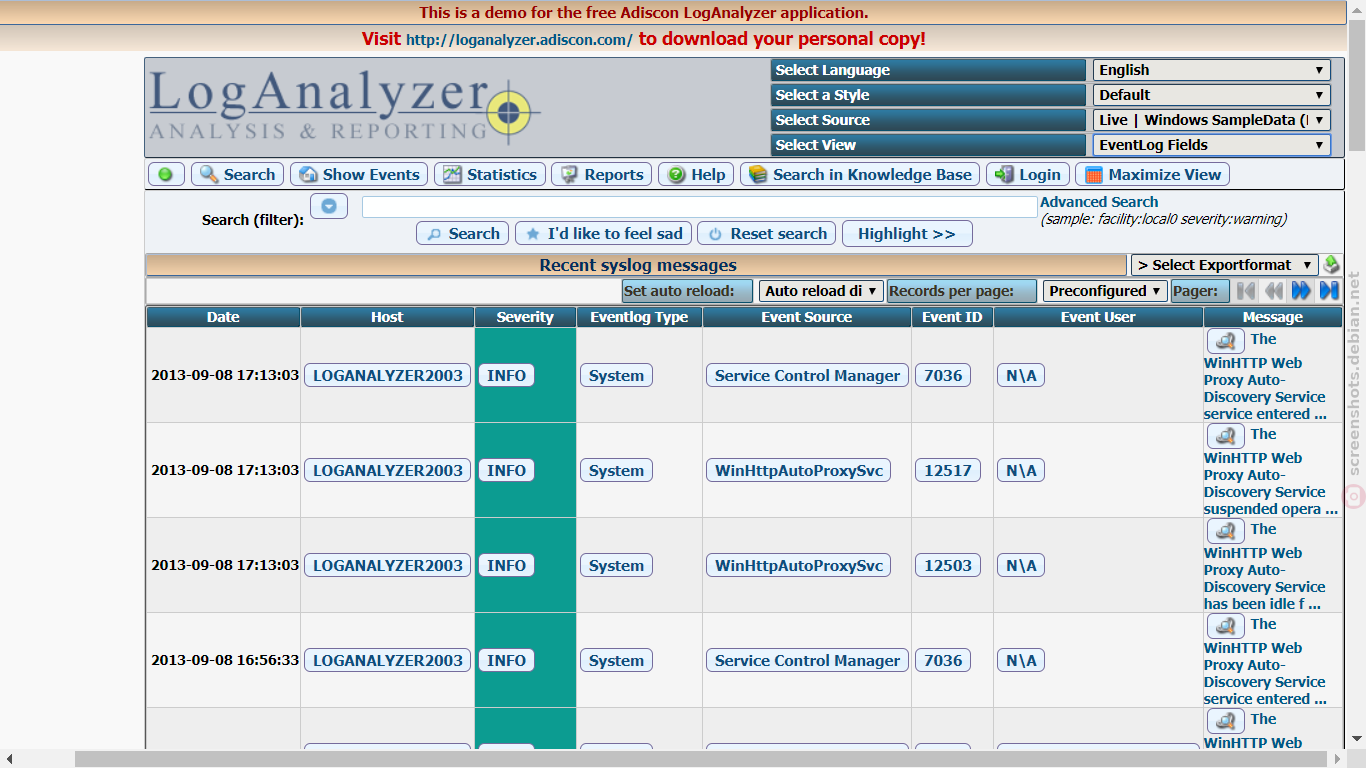Open details icon for event 12503 message
Viewport: 1366px width, 768px height.
click(1225, 531)
